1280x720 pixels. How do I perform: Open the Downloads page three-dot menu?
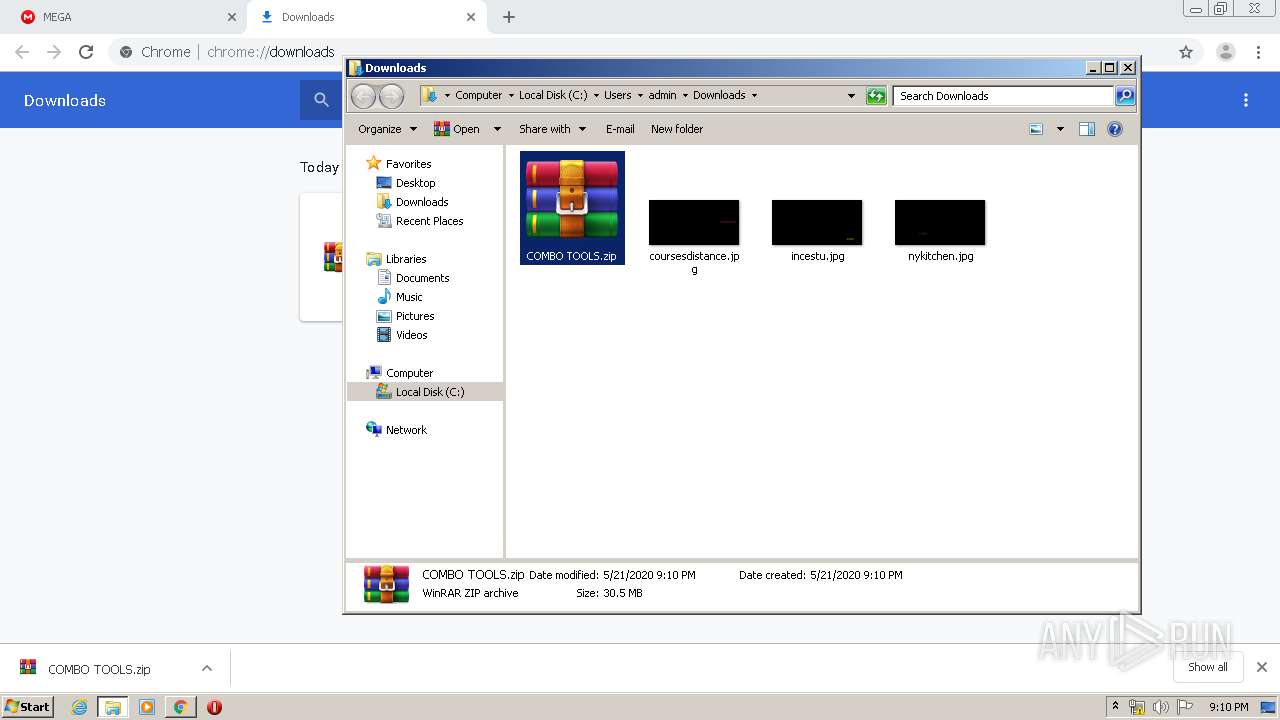[x=1246, y=100]
